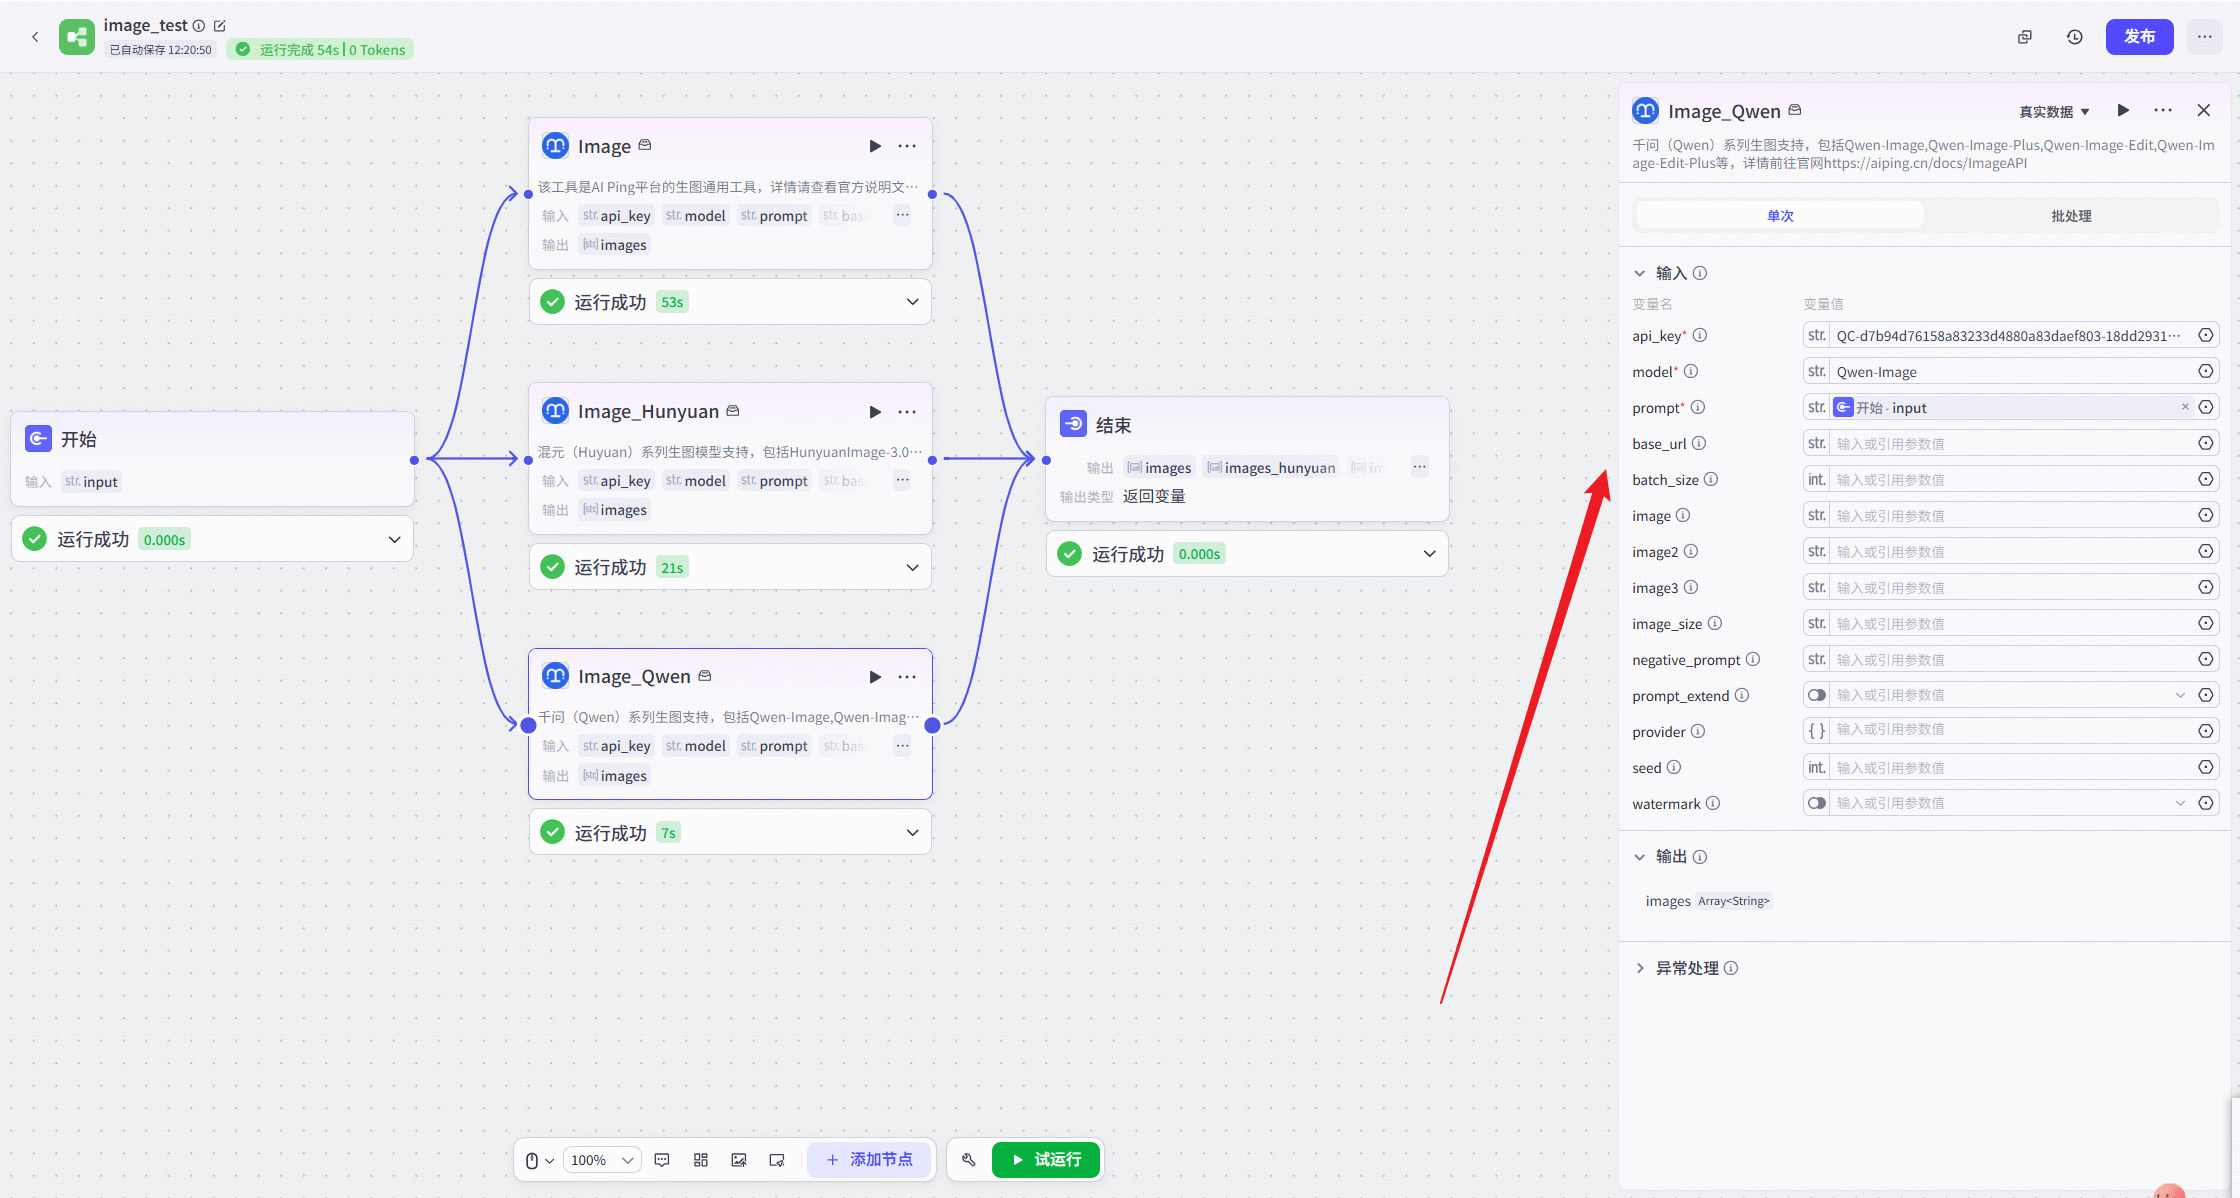This screenshot has height=1198, width=2240.
Task: Expand the Image_Qwen 运行成功 7s result
Action: click(912, 833)
